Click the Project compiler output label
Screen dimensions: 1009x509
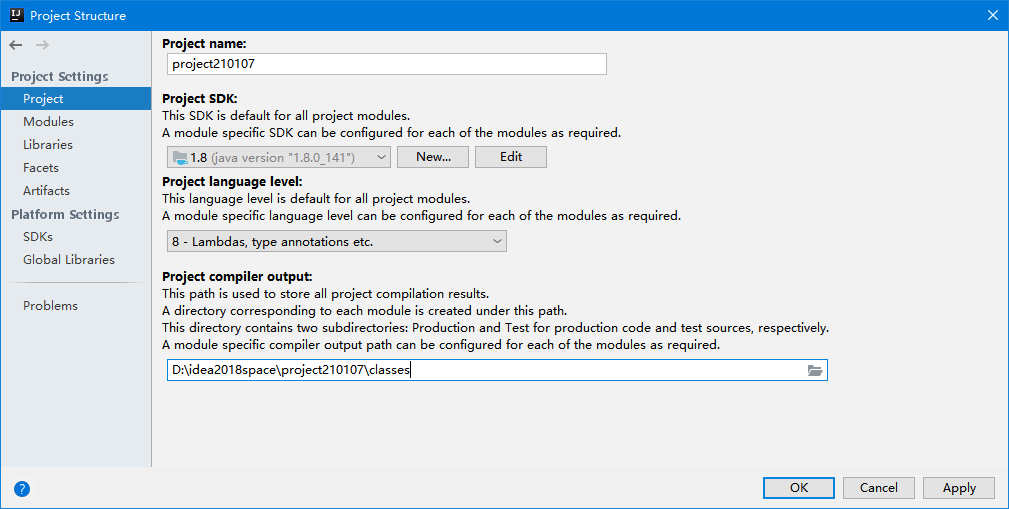tap(237, 277)
